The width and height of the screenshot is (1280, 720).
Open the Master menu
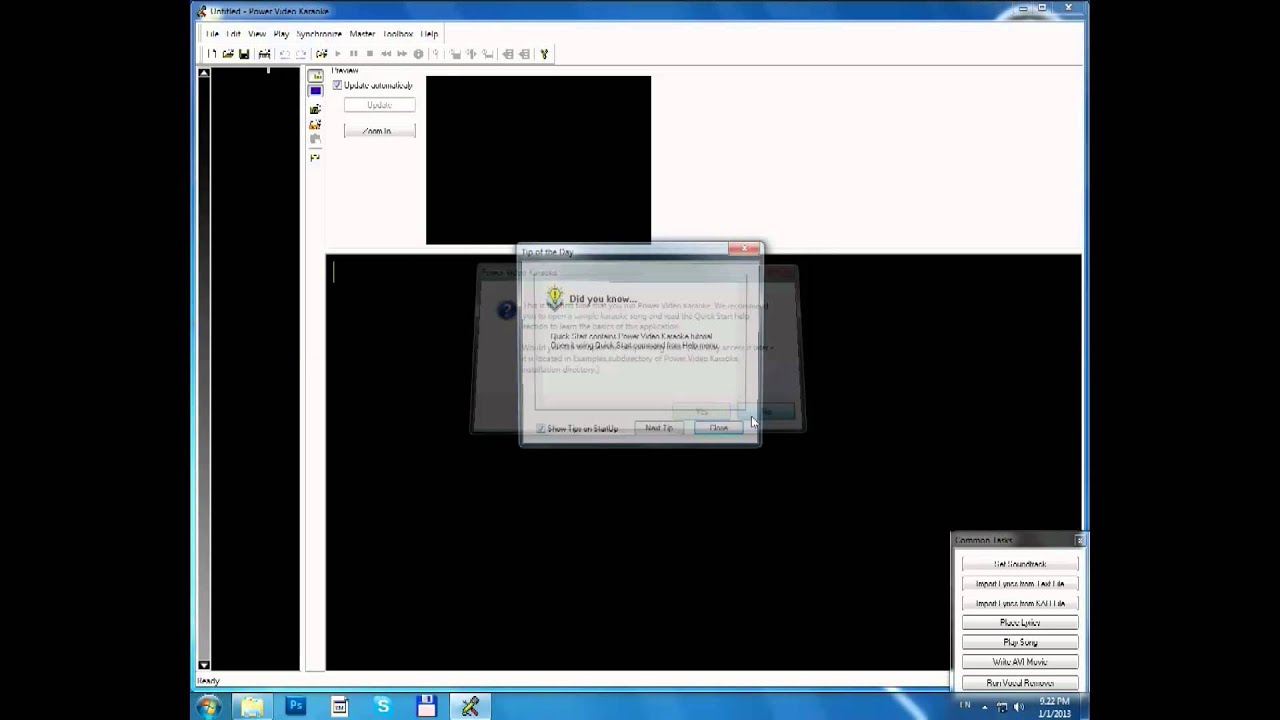pos(362,34)
